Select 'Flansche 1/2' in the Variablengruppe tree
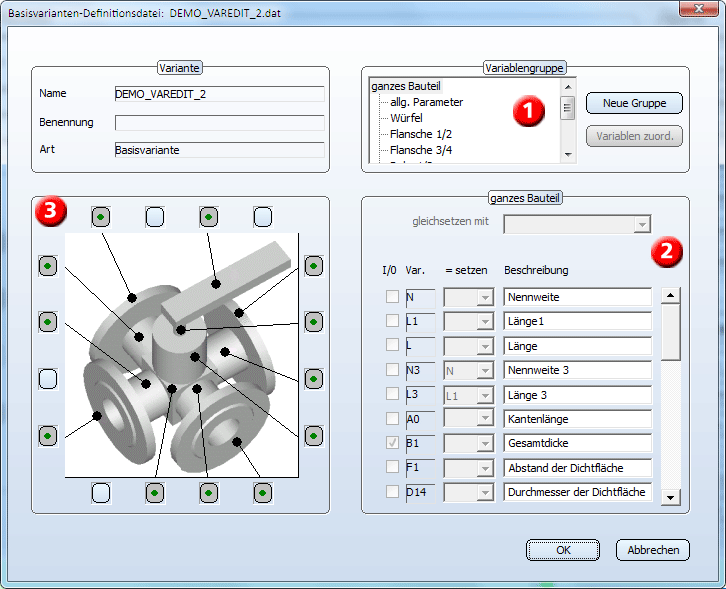Image resolution: width=726 pixels, height=589 pixels. pyautogui.click(x=420, y=134)
